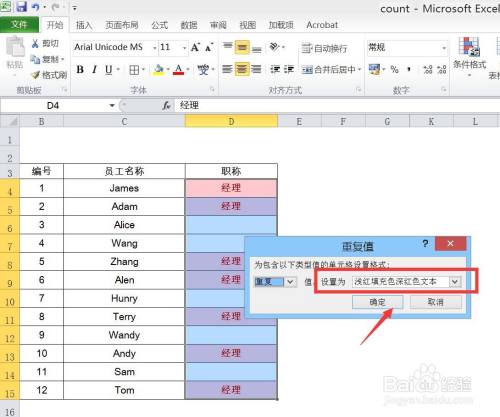Click the select-all corner triangle
Image resolution: width=500 pixels, height=417 pixels.
pos(11,121)
